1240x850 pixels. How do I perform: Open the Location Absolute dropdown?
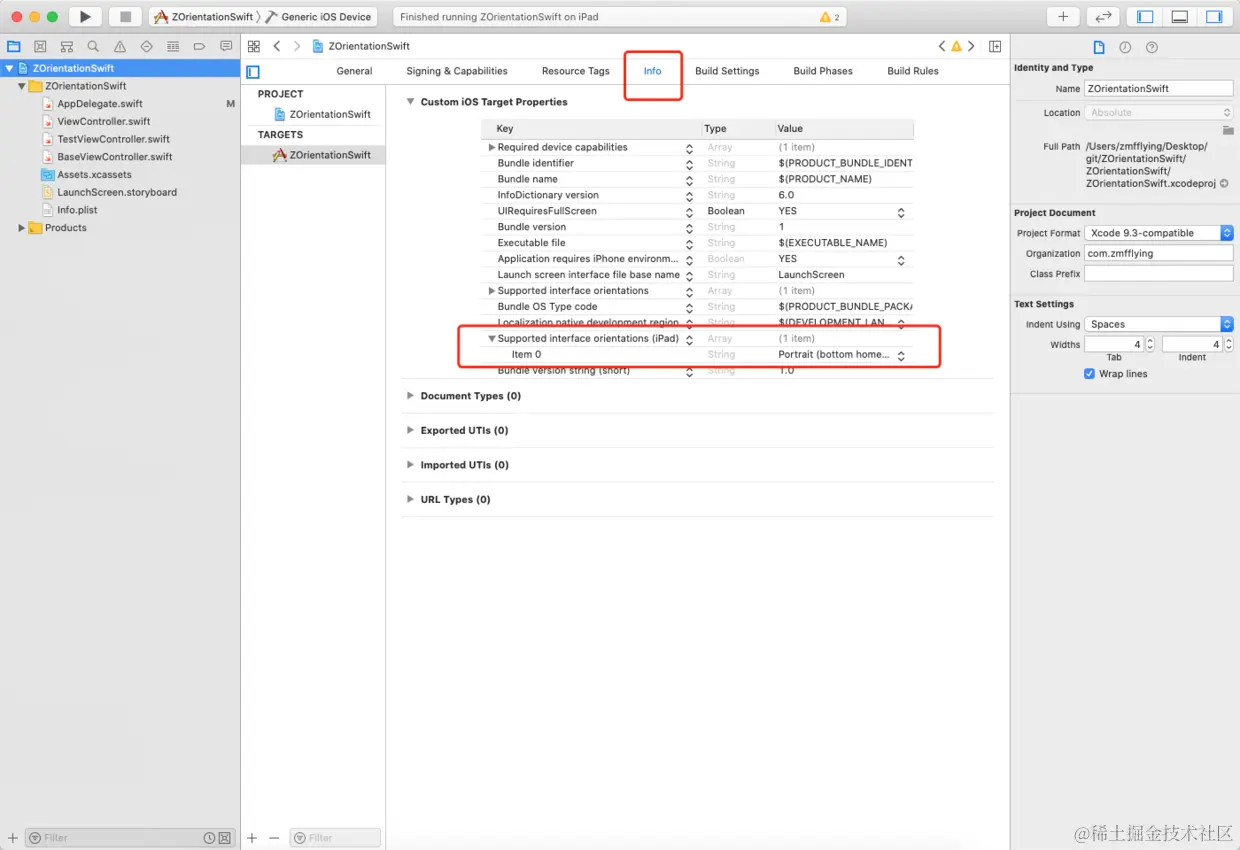point(1159,113)
